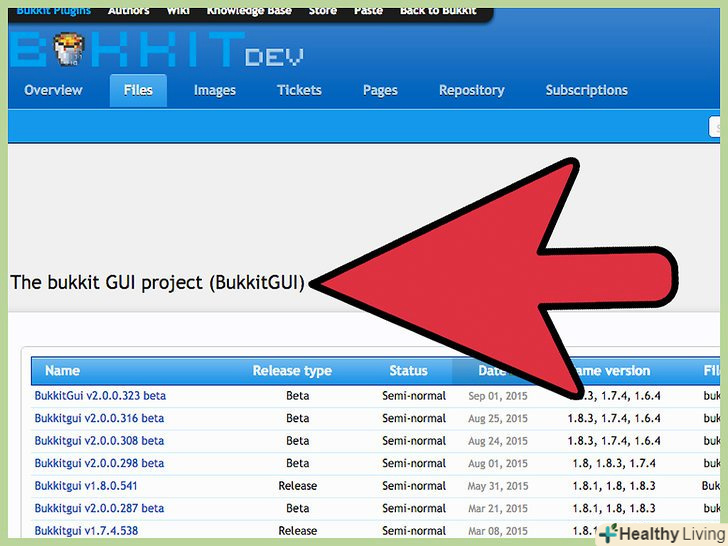Sort by Status column header
This screenshot has width=728, height=546.
point(408,370)
